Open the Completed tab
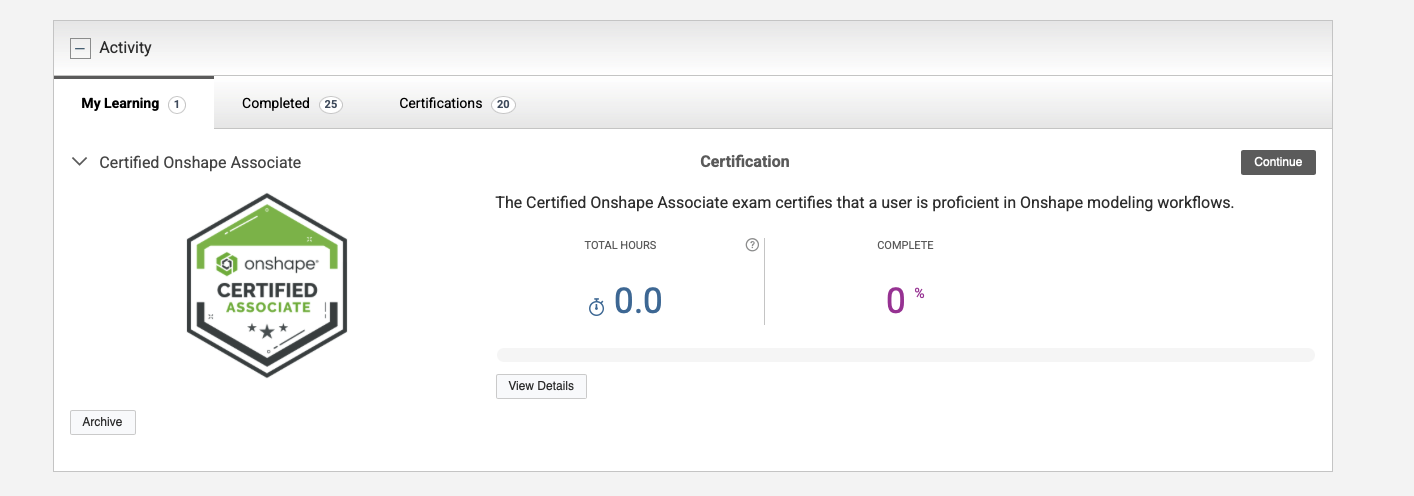 (x=292, y=103)
